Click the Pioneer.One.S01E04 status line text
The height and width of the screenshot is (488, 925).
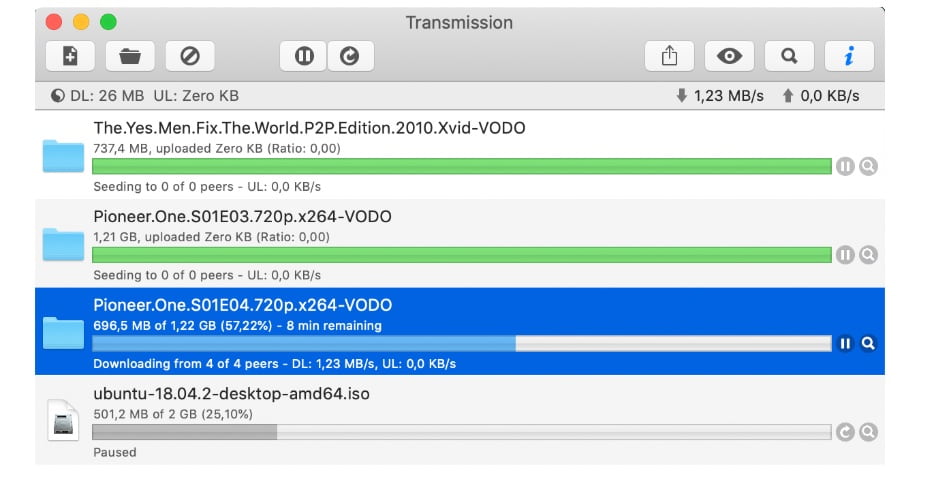coord(274,364)
